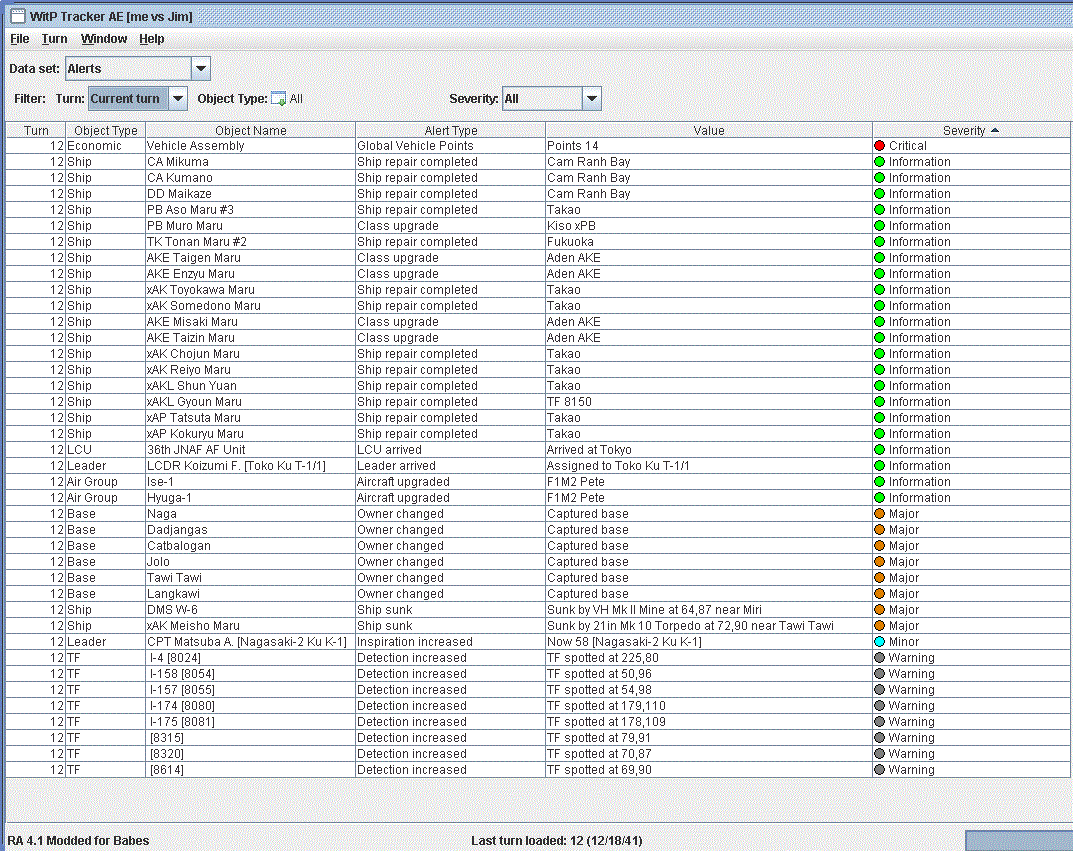Click the status bar progress box

(1019, 841)
